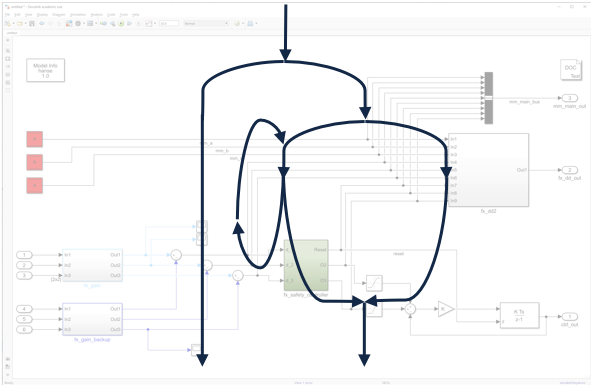Screen dimensions: 591x385
Task: Click the Model Advisor check icon
Action: click(x=237, y=23)
